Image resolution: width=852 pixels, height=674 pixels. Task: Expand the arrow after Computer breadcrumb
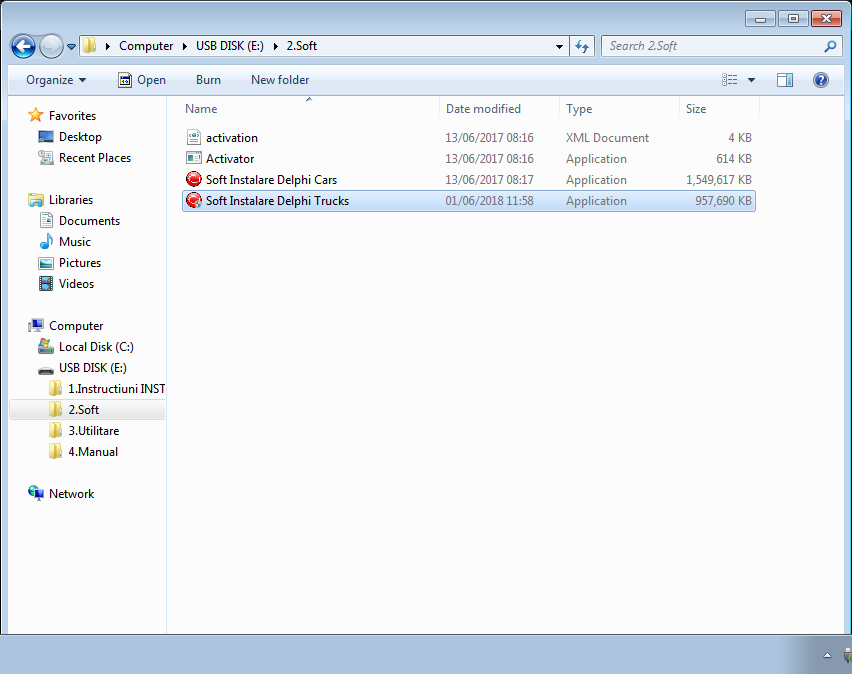point(185,46)
